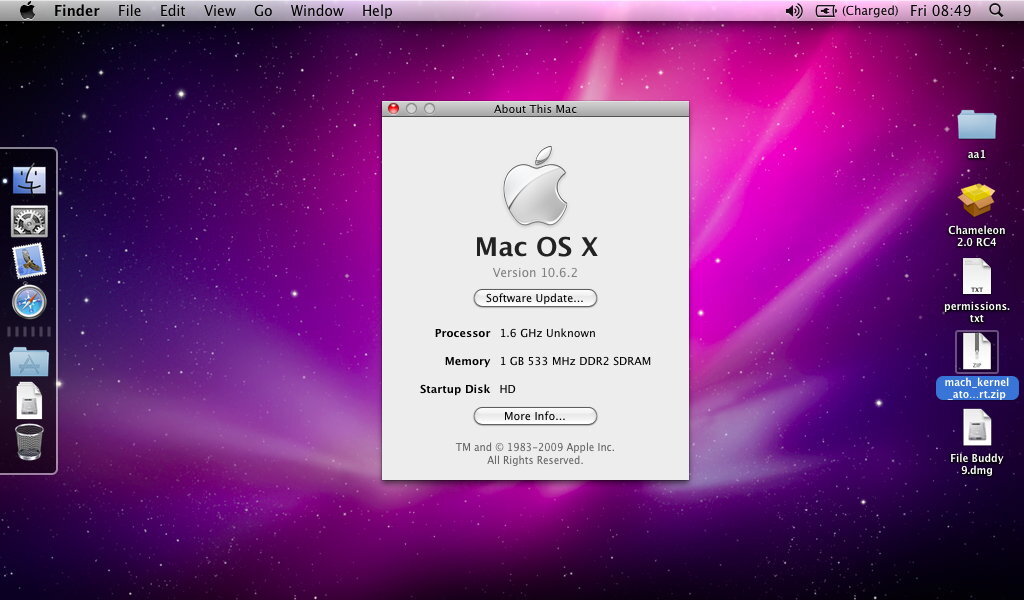Select the permissions.txt file icon
The height and width of the screenshot is (600, 1024).
click(x=976, y=277)
